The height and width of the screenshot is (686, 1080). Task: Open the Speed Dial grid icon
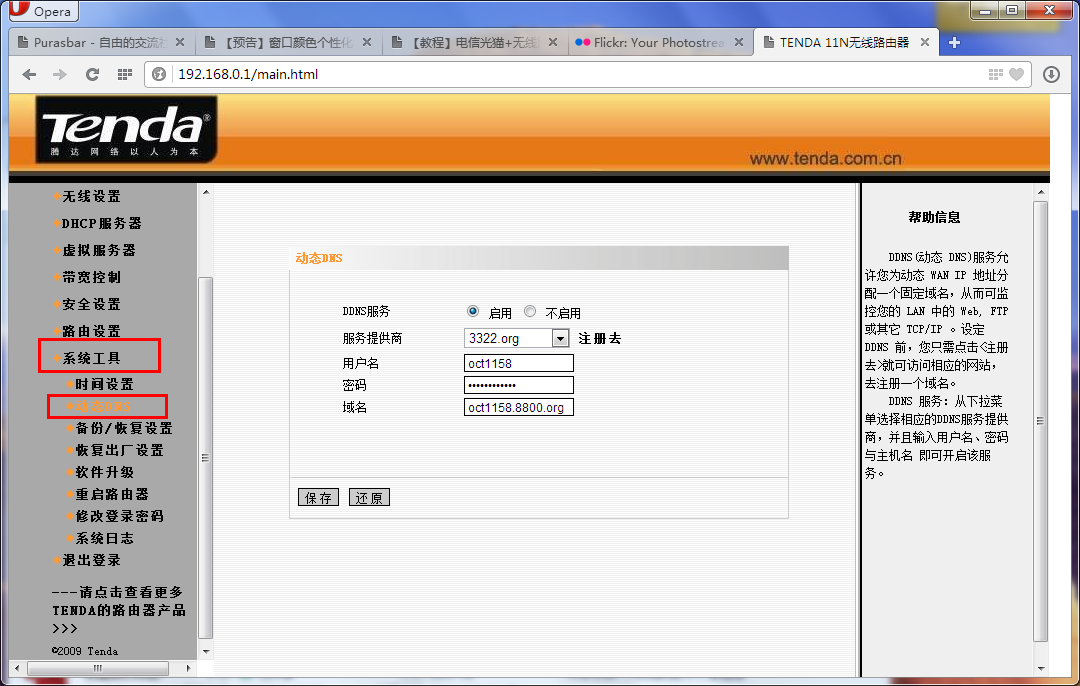click(124, 74)
